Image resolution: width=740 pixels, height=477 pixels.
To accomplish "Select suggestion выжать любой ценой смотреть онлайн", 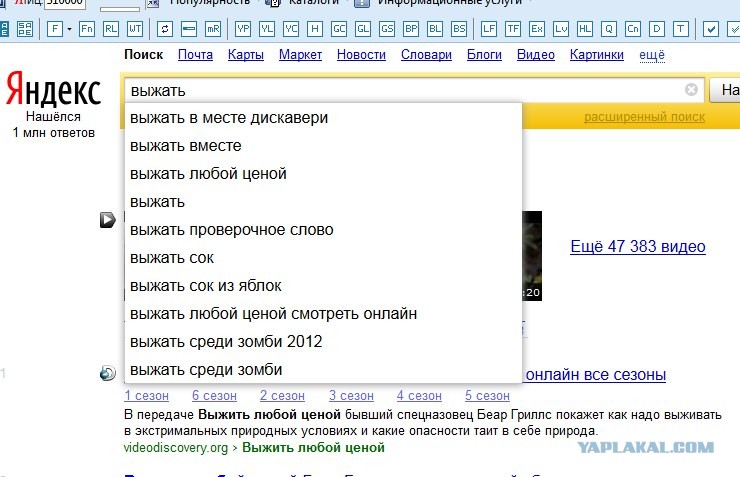I will click(x=323, y=314).
